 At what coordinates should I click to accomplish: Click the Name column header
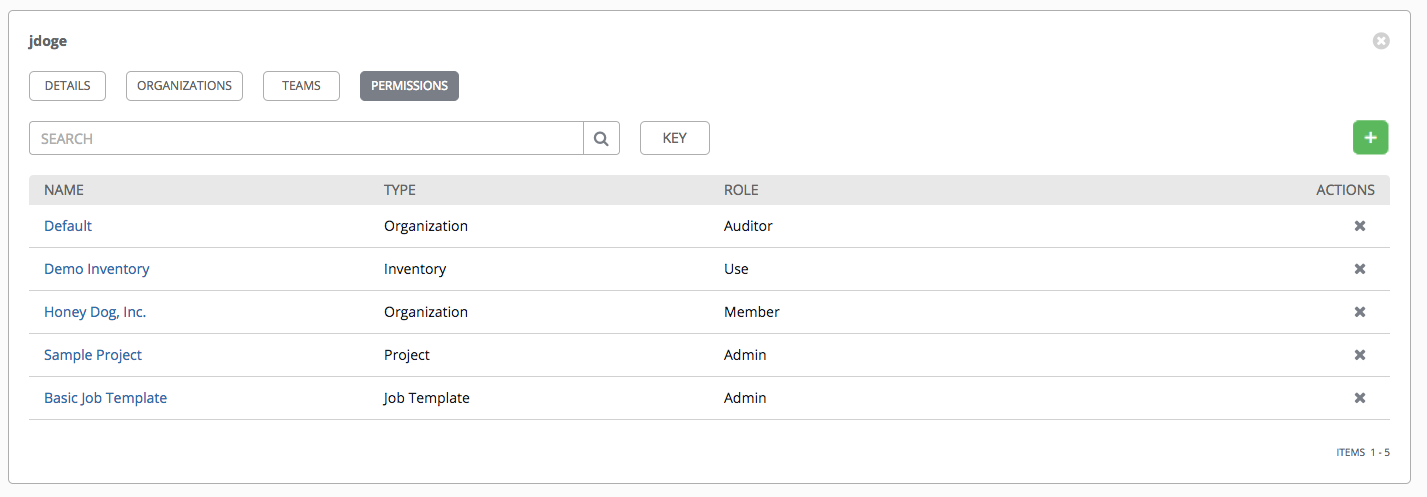coord(64,190)
